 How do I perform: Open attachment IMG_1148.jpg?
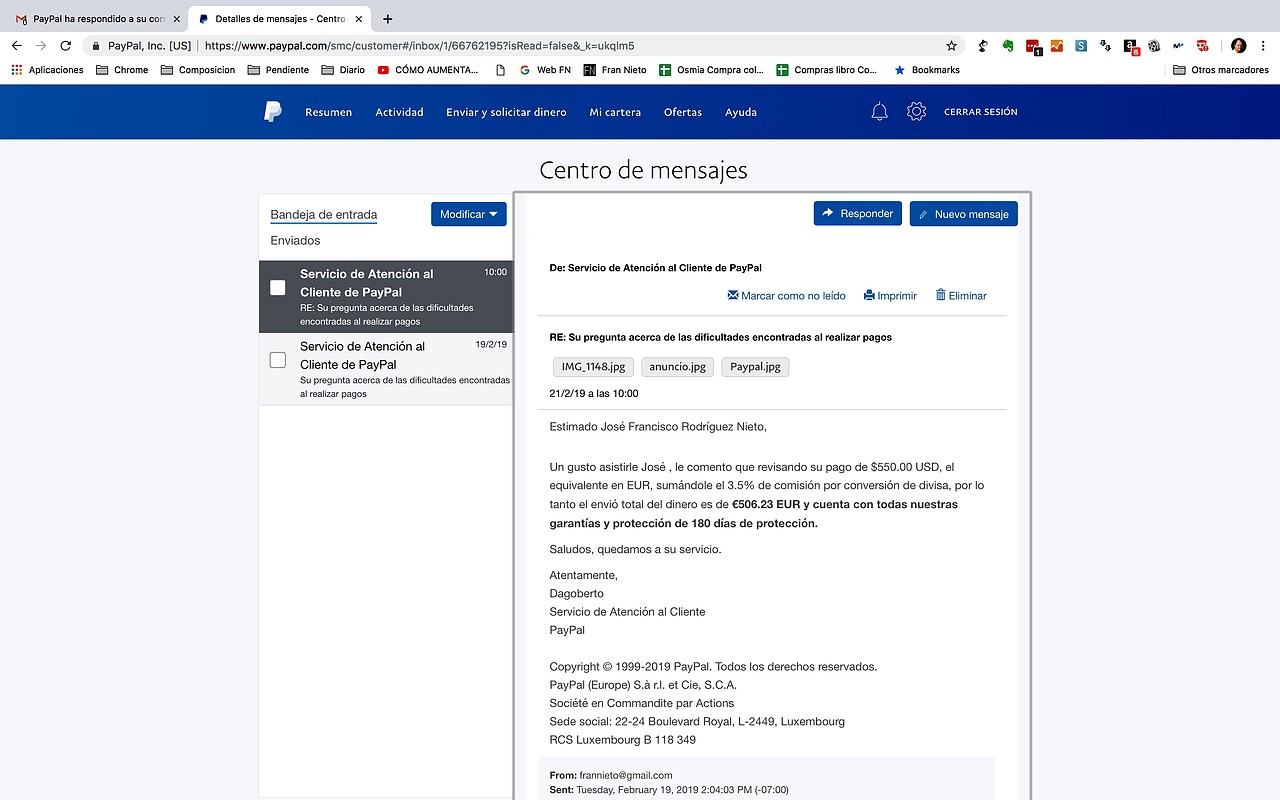pos(593,367)
